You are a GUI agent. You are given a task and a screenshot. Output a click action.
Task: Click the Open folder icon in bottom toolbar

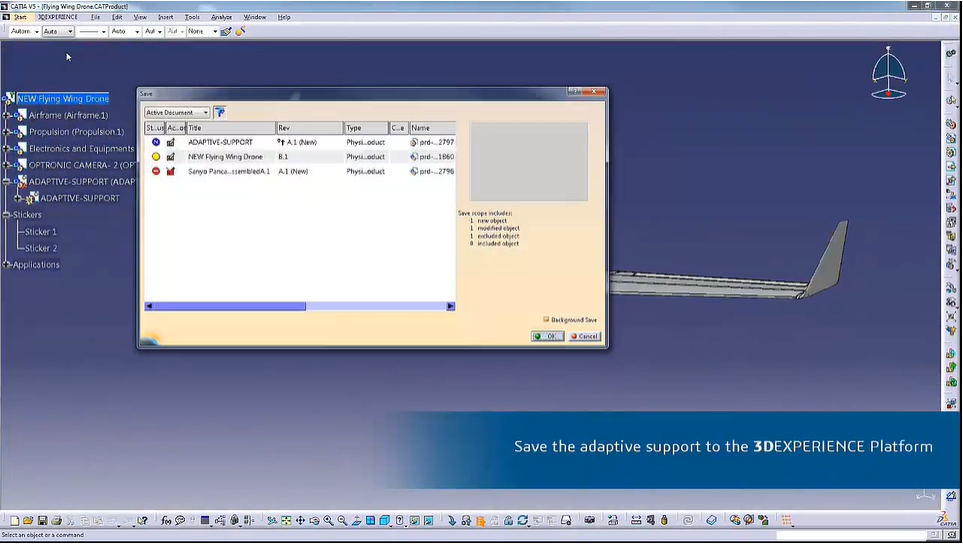point(28,521)
